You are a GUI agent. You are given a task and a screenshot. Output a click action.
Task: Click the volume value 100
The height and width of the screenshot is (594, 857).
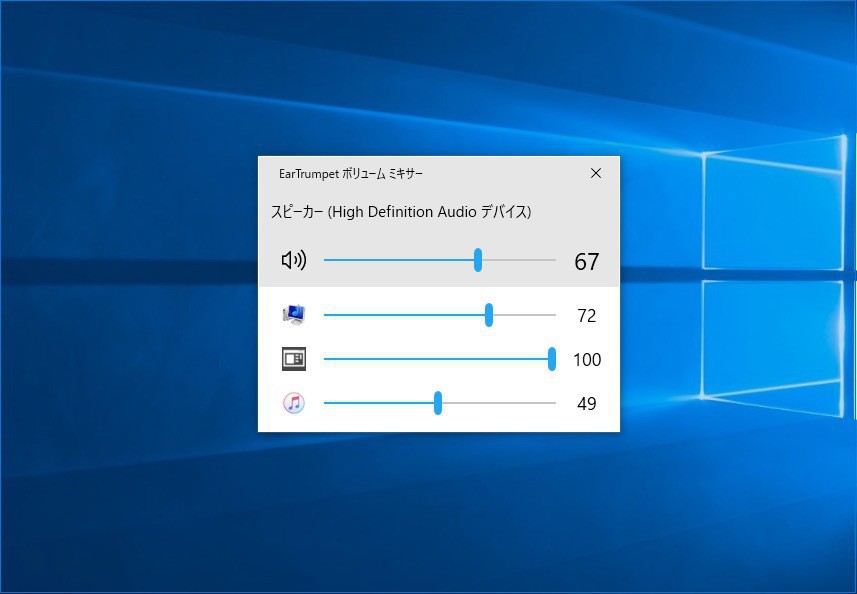(587, 360)
